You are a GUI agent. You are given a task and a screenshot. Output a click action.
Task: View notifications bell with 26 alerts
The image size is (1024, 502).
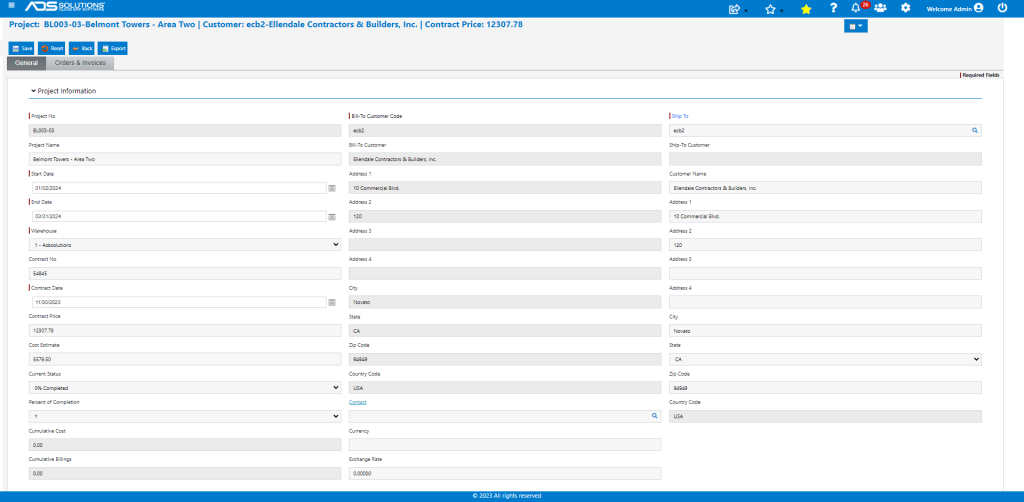(x=858, y=7)
